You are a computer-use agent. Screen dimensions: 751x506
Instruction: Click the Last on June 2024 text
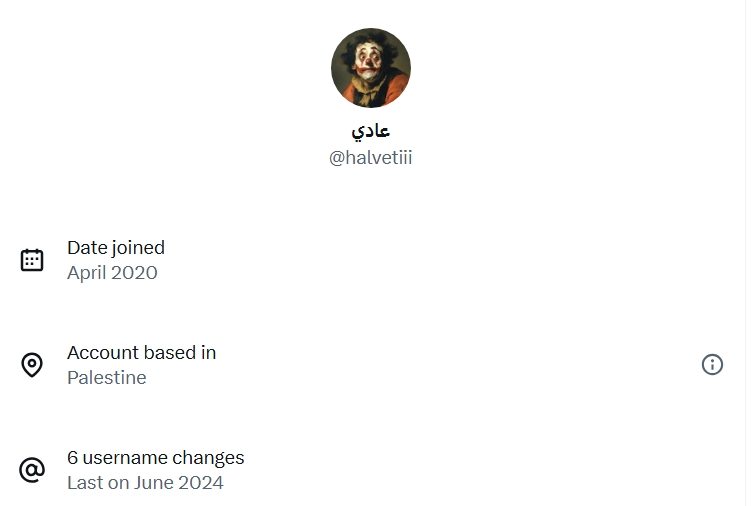tap(145, 483)
